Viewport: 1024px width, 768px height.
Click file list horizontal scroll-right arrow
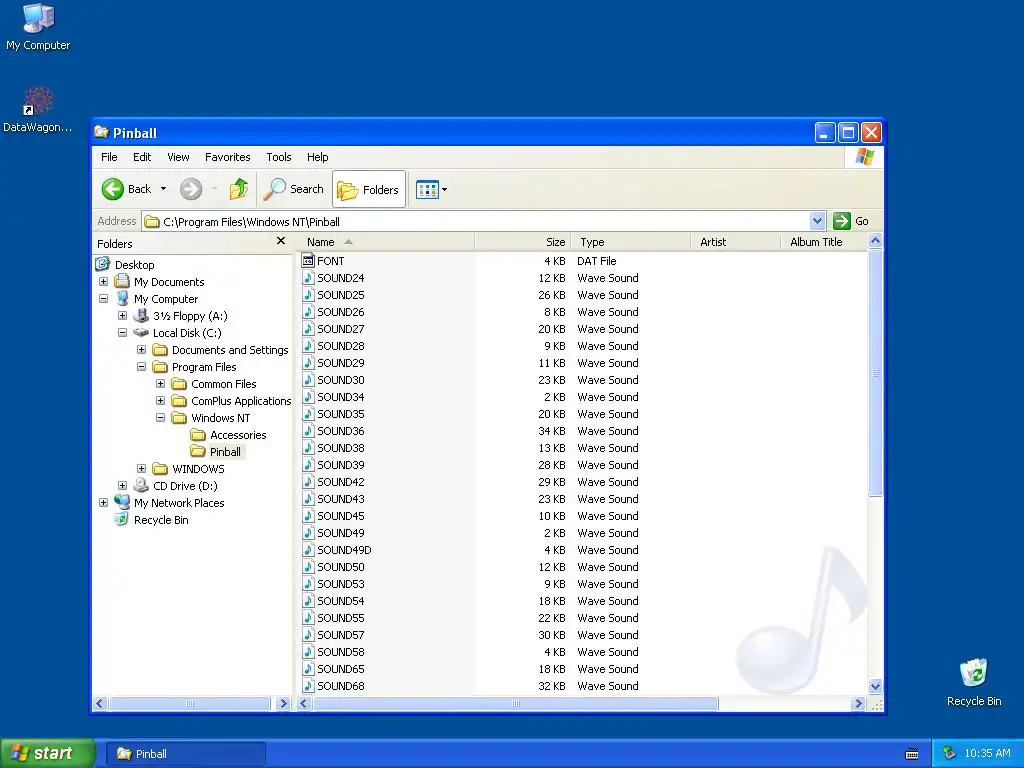tap(858, 703)
